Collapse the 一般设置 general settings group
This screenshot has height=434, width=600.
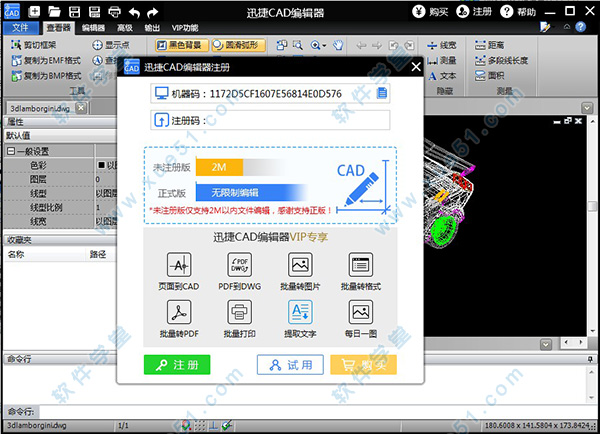point(11,151)
